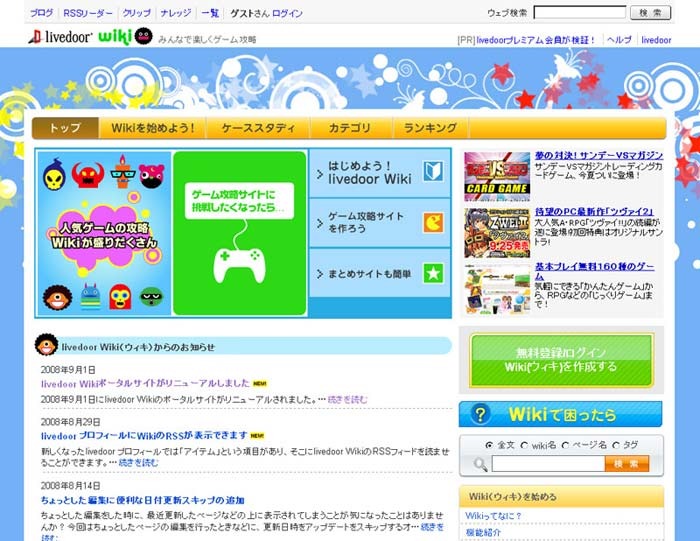Click the afro mascot beside お知らせ heading
Viewport: 700px width, 541px height.
point(46,345)
